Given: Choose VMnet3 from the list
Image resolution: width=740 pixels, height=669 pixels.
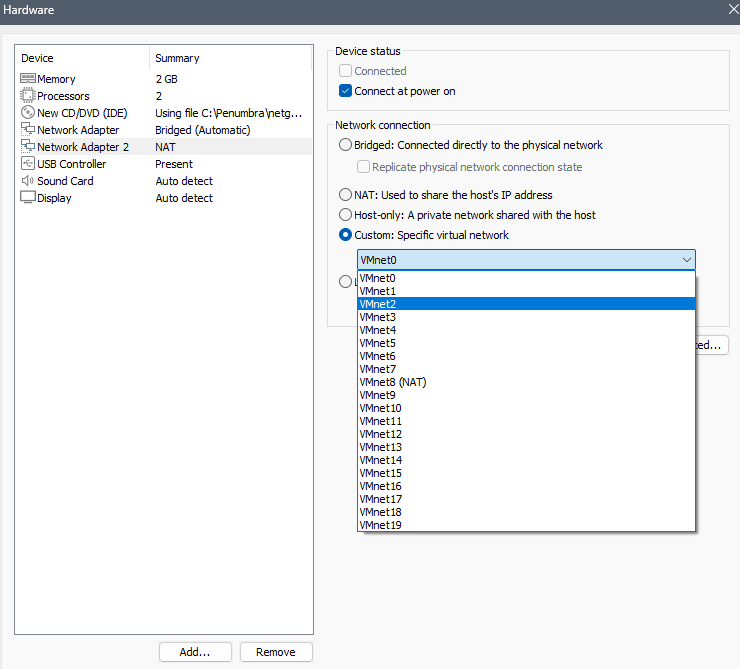Looking at the screenshot, I should (526, 317).
